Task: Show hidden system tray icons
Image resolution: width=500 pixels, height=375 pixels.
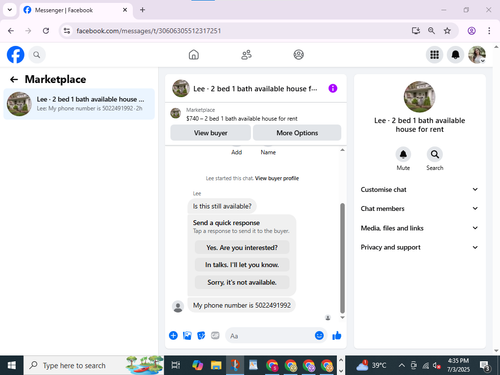Action: (402, 365)
